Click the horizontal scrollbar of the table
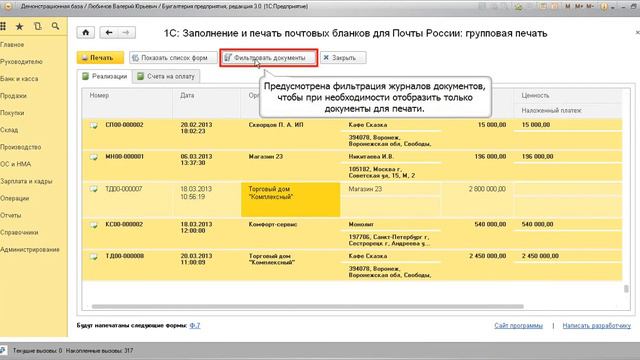The width and height of the screenshot is (640, 360). tap(307, 306)
